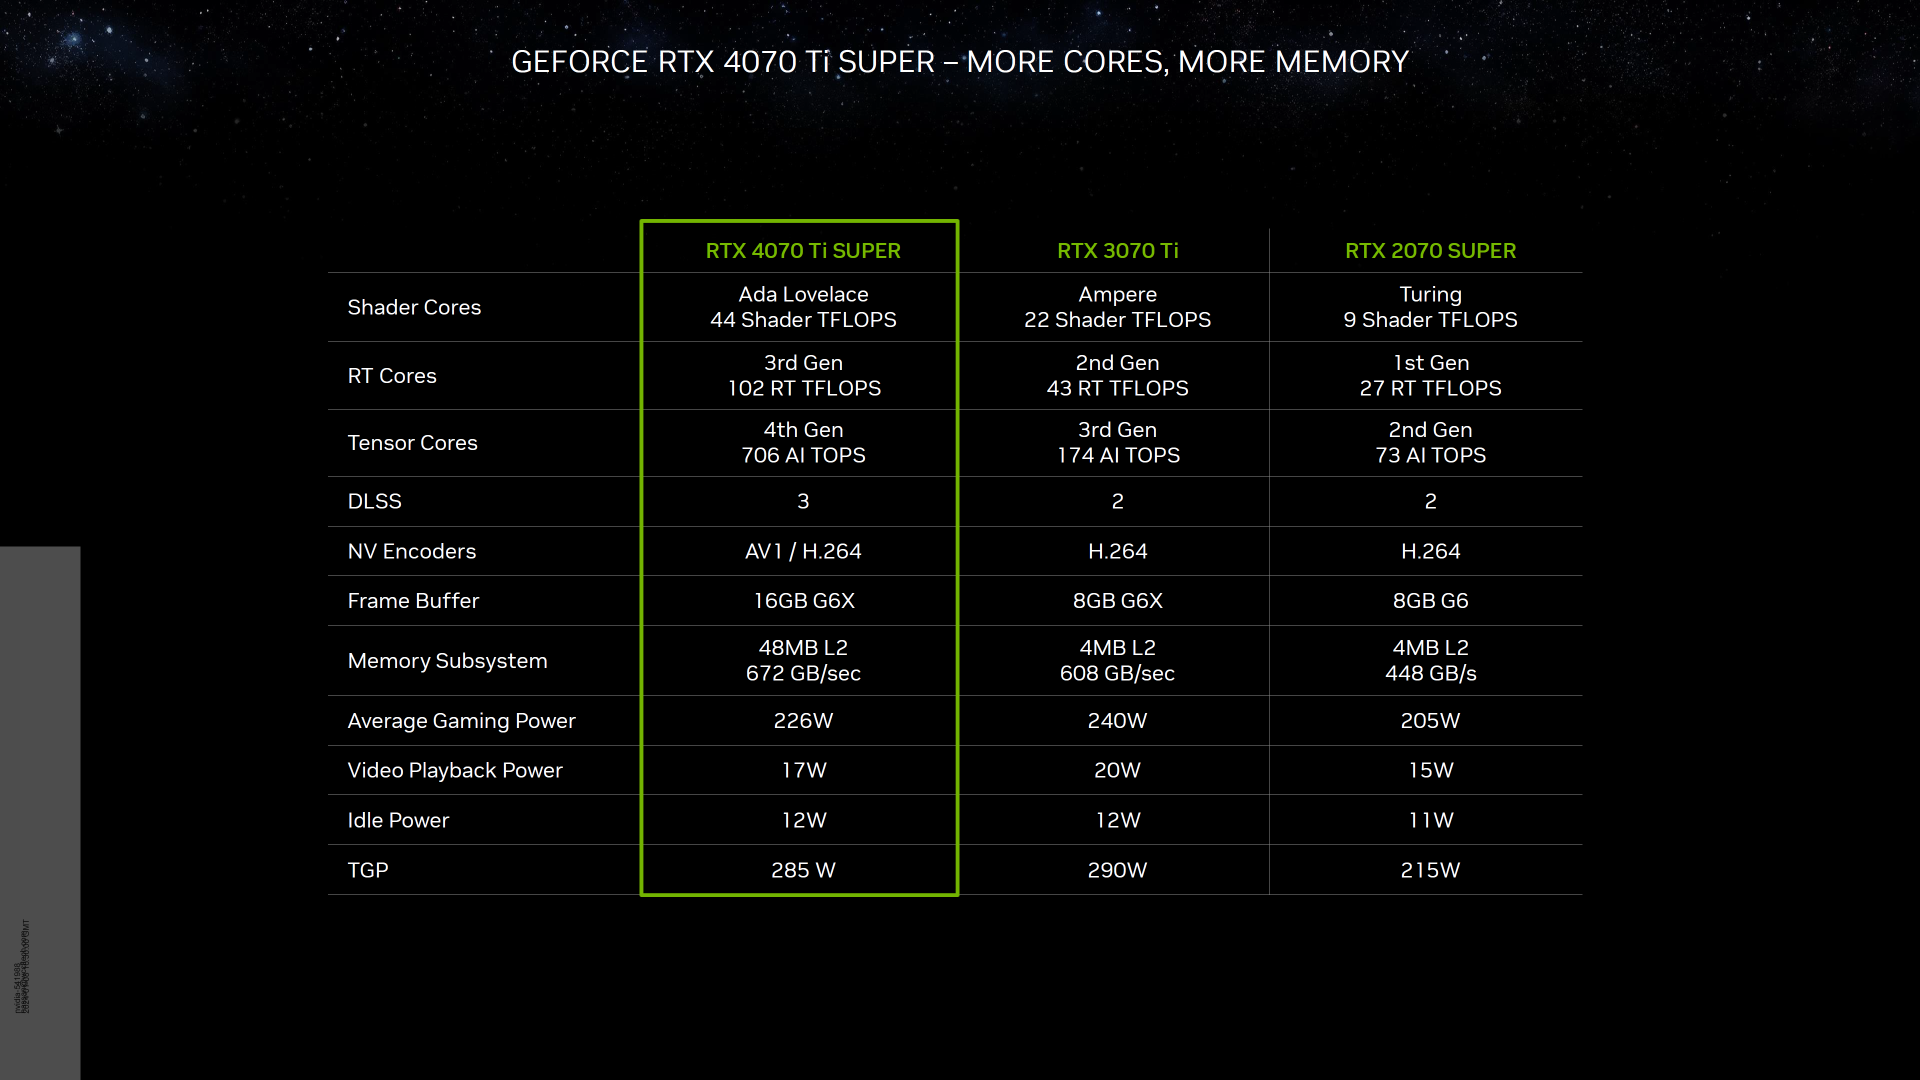Click the RTX 4070 Ti SUPER column header
The image size is (1920, 1080).
pos(803,251)
